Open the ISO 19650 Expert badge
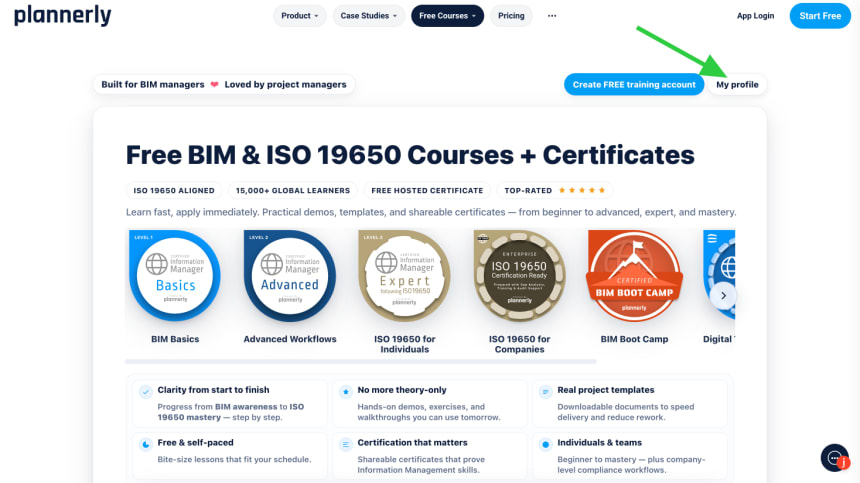Screen dimensions: 860x483 tap(404, 276)
